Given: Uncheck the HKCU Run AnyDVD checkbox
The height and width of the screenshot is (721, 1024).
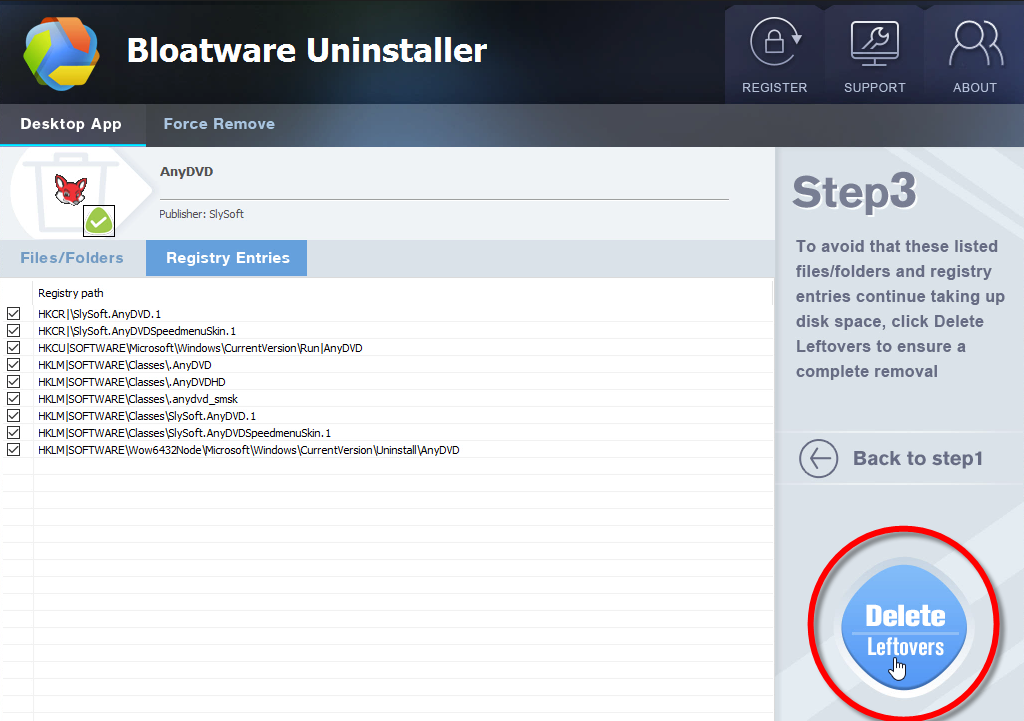Looking at the screenshot, I should point(14,347).
